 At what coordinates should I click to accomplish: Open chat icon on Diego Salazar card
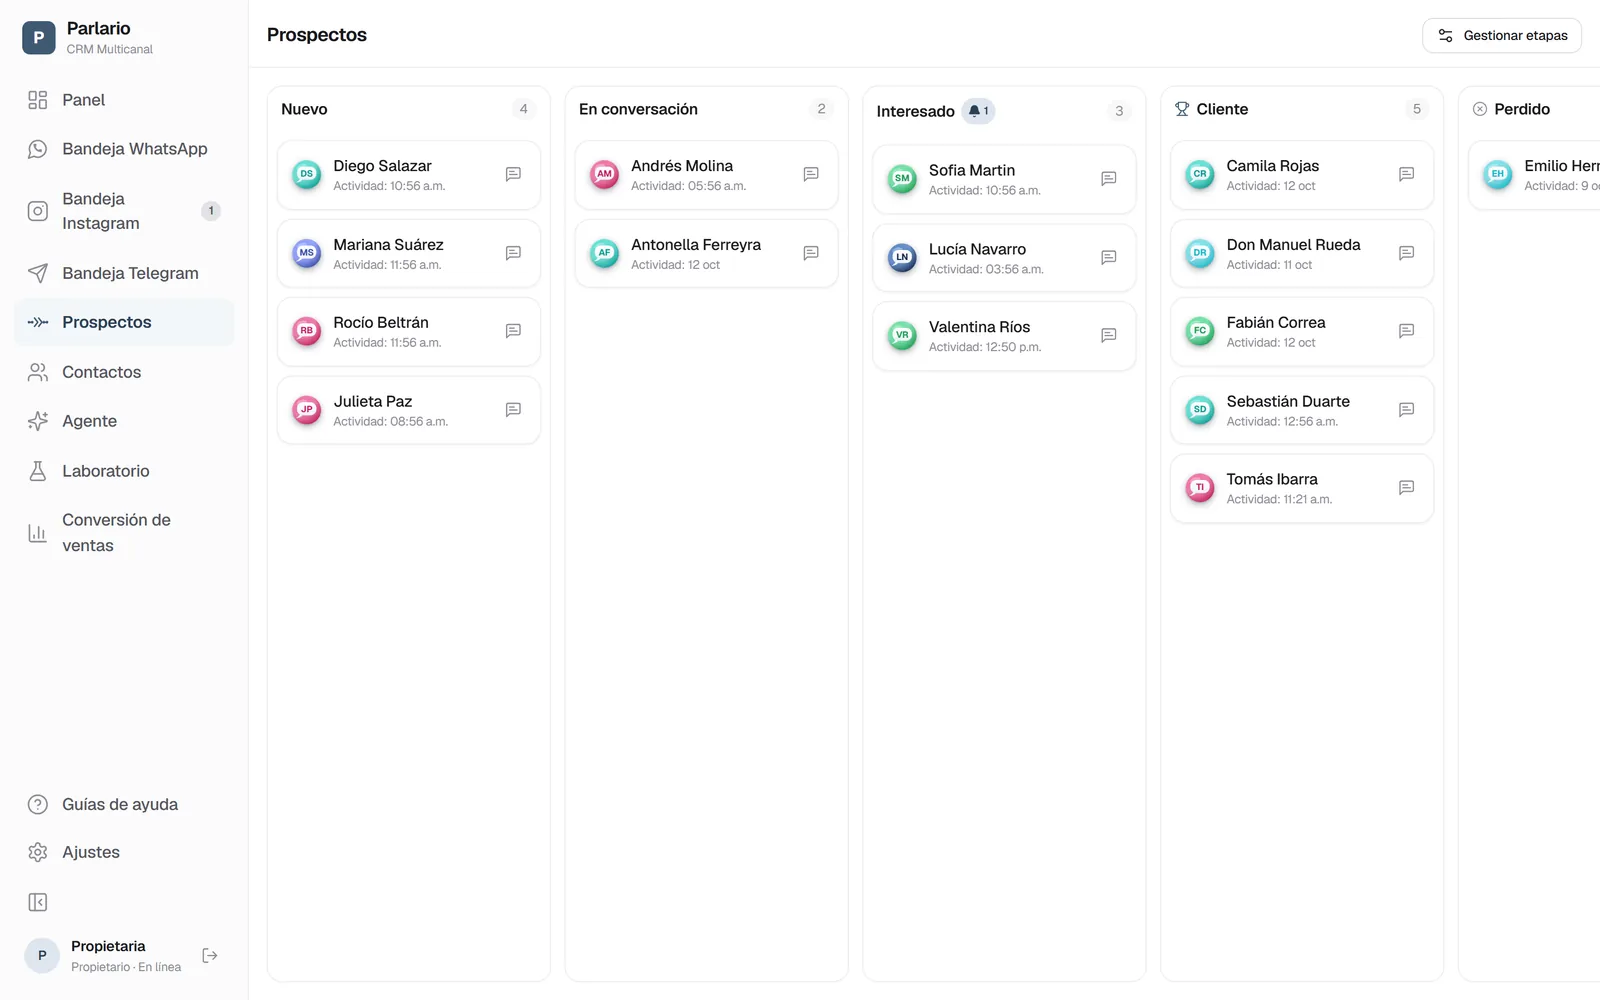(513, 174)
